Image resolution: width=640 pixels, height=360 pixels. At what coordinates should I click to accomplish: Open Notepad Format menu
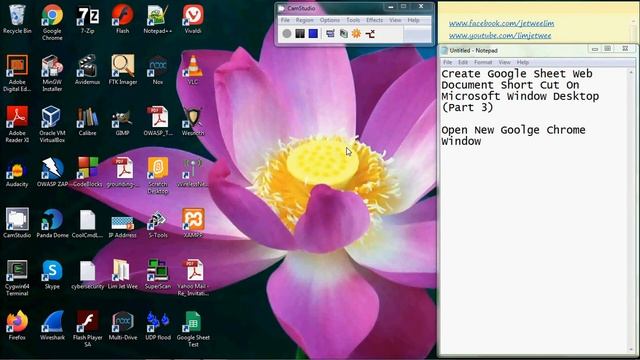pos(483,62)
